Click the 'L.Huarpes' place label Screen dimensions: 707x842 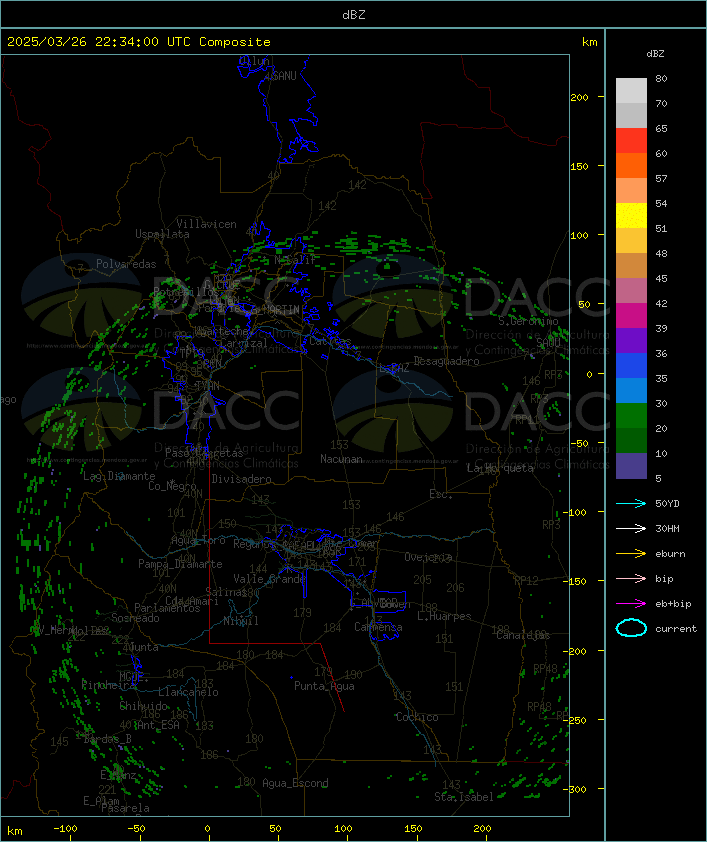coord(444,616)
